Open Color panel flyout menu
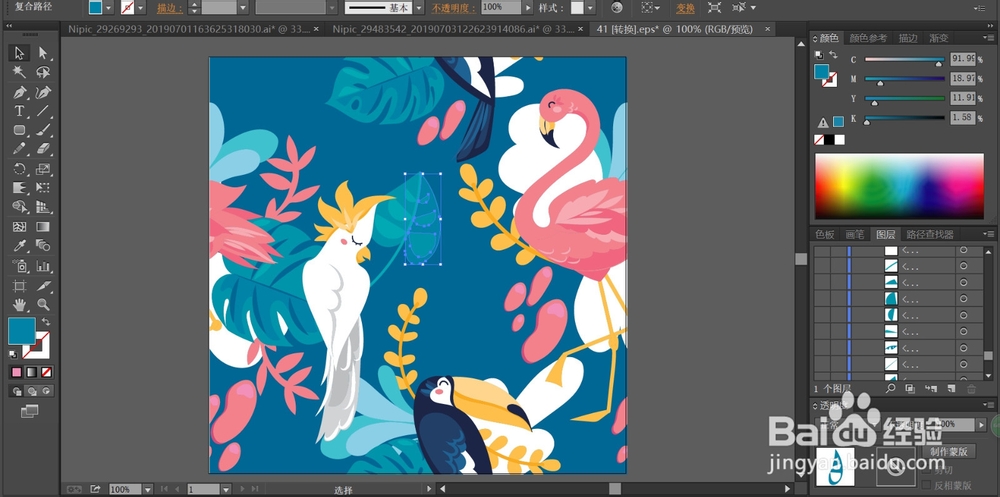This screenshot has width=1000, height=497. (989, 38)
